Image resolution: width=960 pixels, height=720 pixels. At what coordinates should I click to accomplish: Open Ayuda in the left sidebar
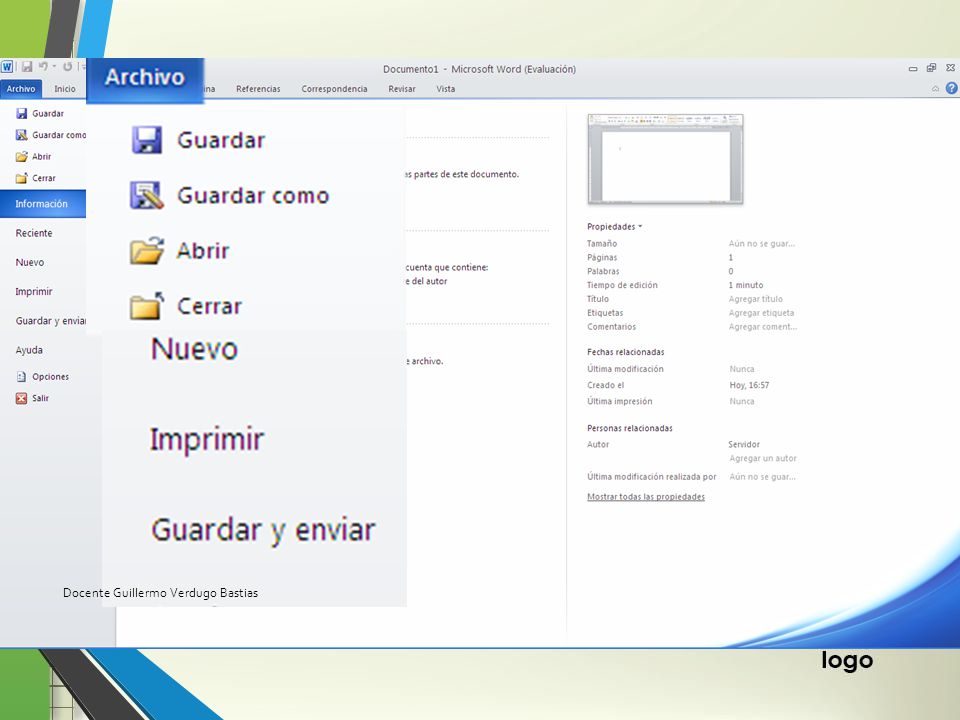pos(29,350)
